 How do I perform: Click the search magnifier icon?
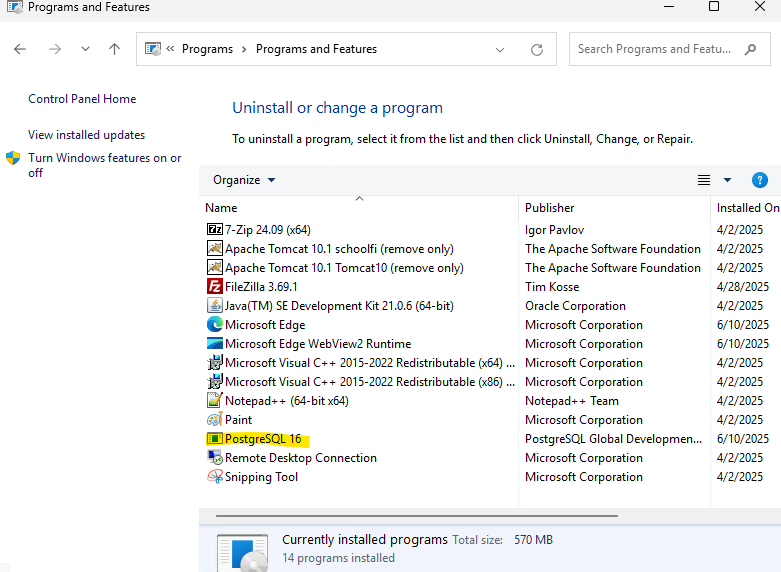click(750, 49)
